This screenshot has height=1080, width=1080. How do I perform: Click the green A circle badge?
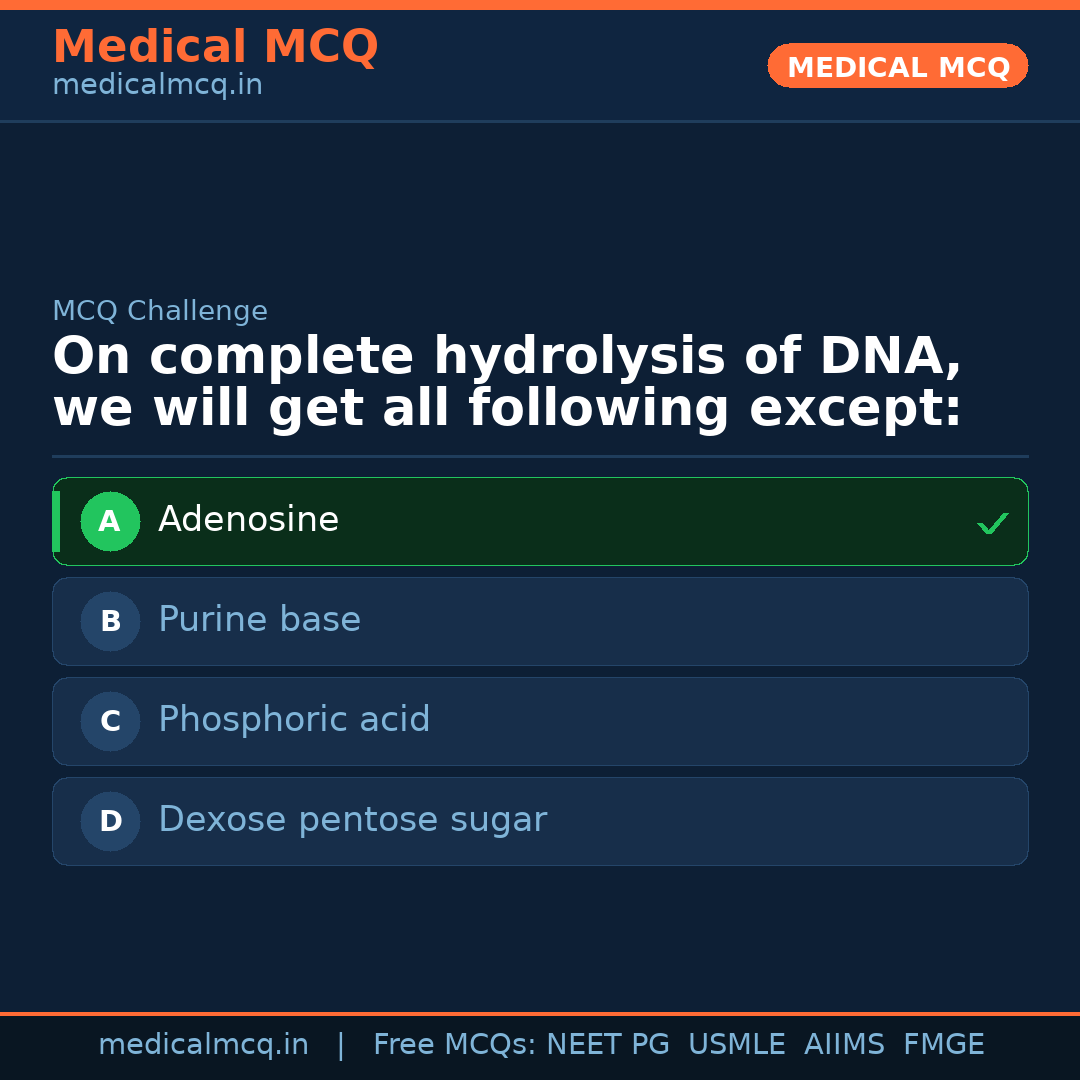[110, 521]
